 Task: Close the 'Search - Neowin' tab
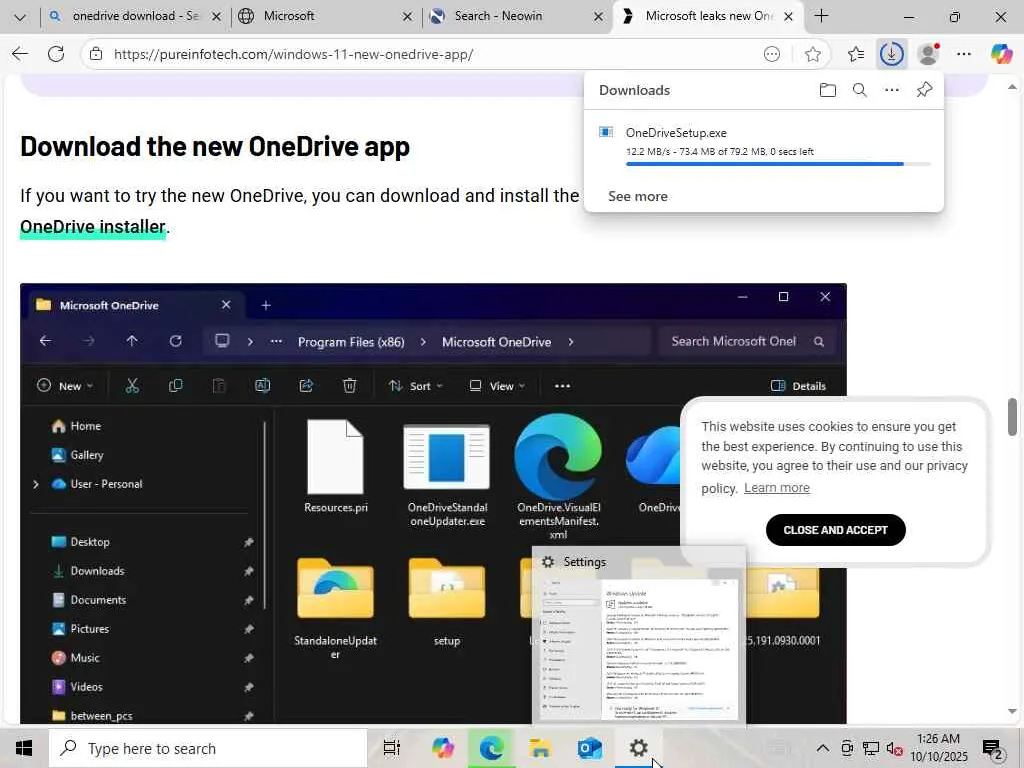click(x=598, y=17)
